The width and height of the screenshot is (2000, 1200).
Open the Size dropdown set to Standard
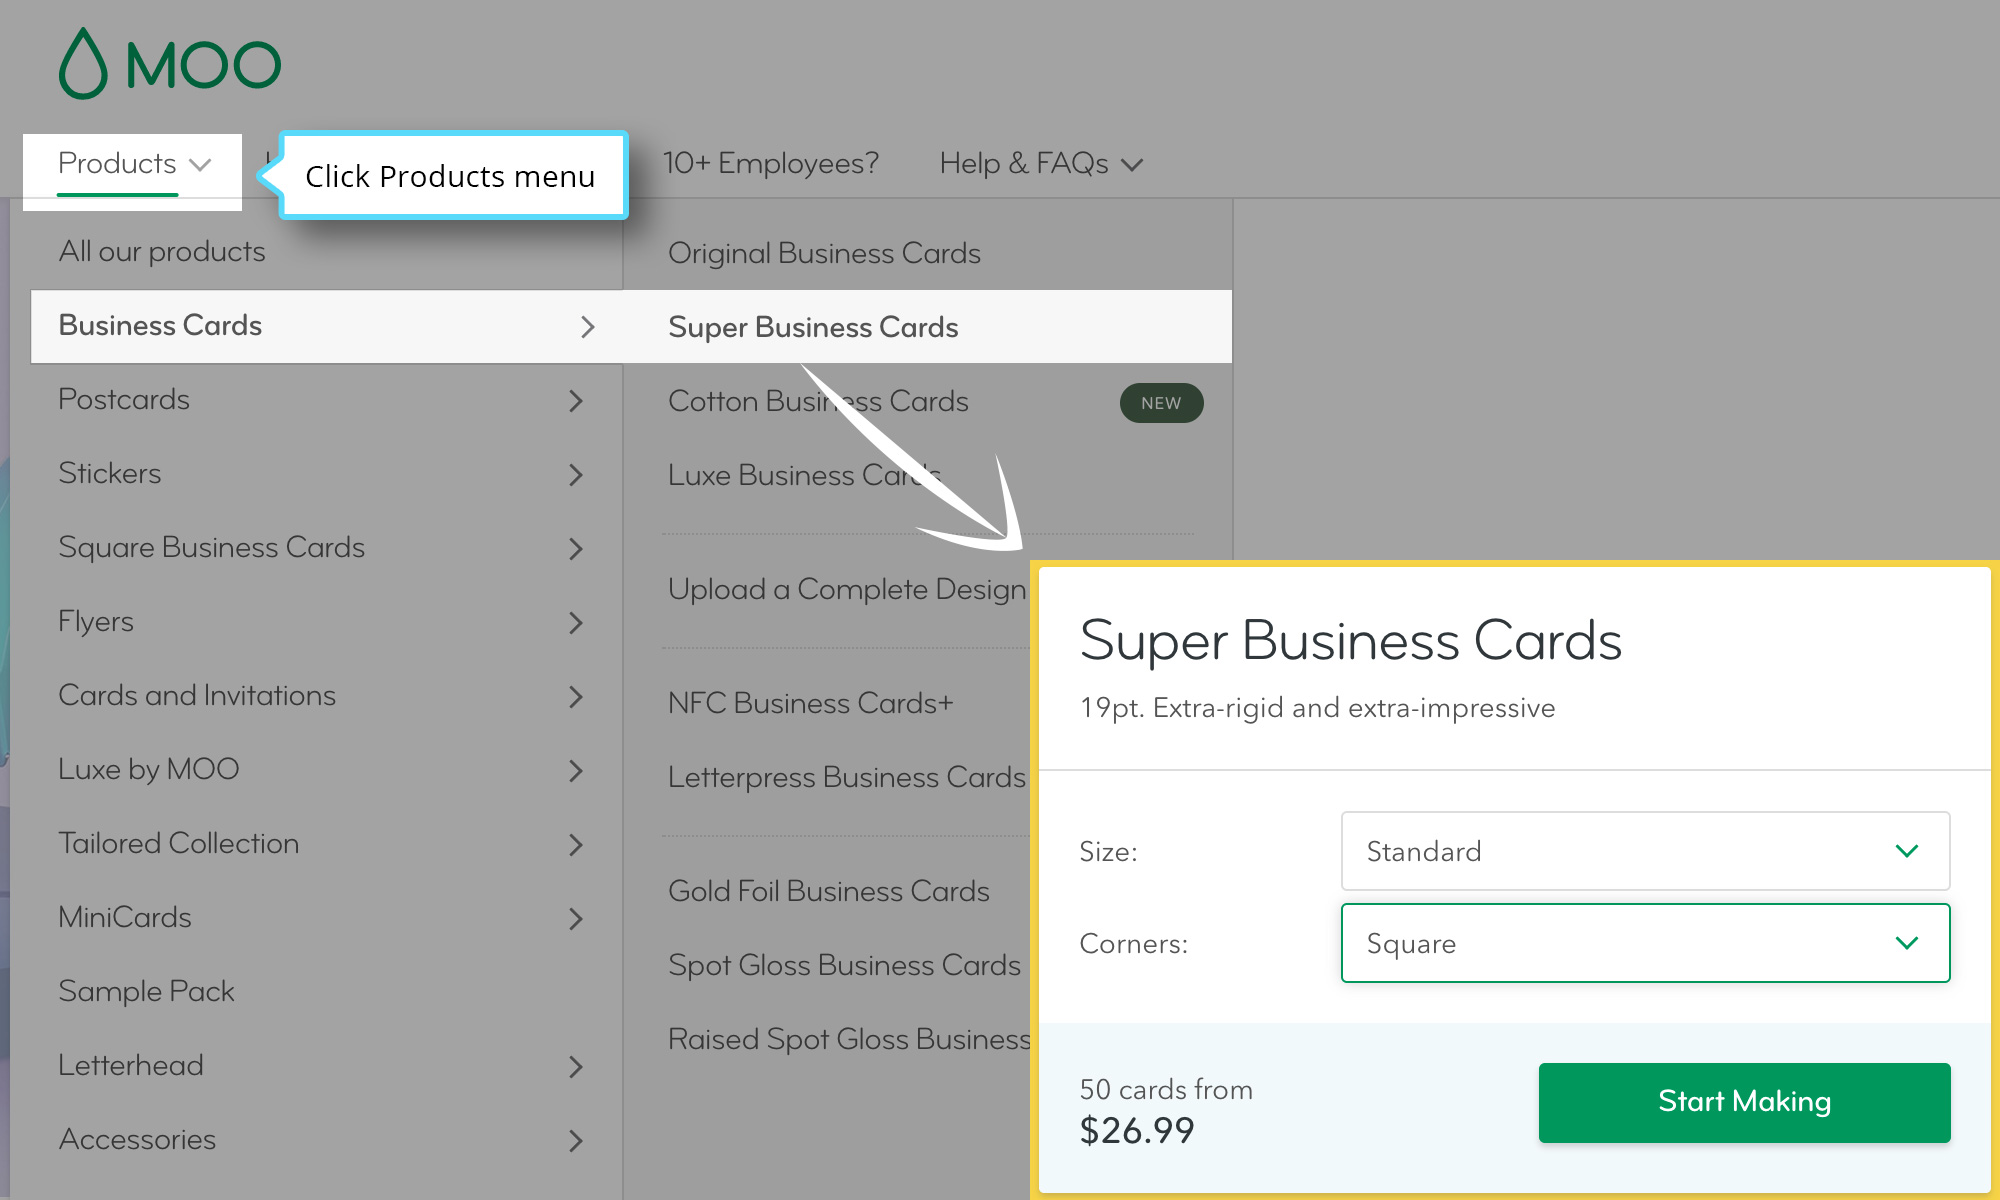pos(1645,851)
